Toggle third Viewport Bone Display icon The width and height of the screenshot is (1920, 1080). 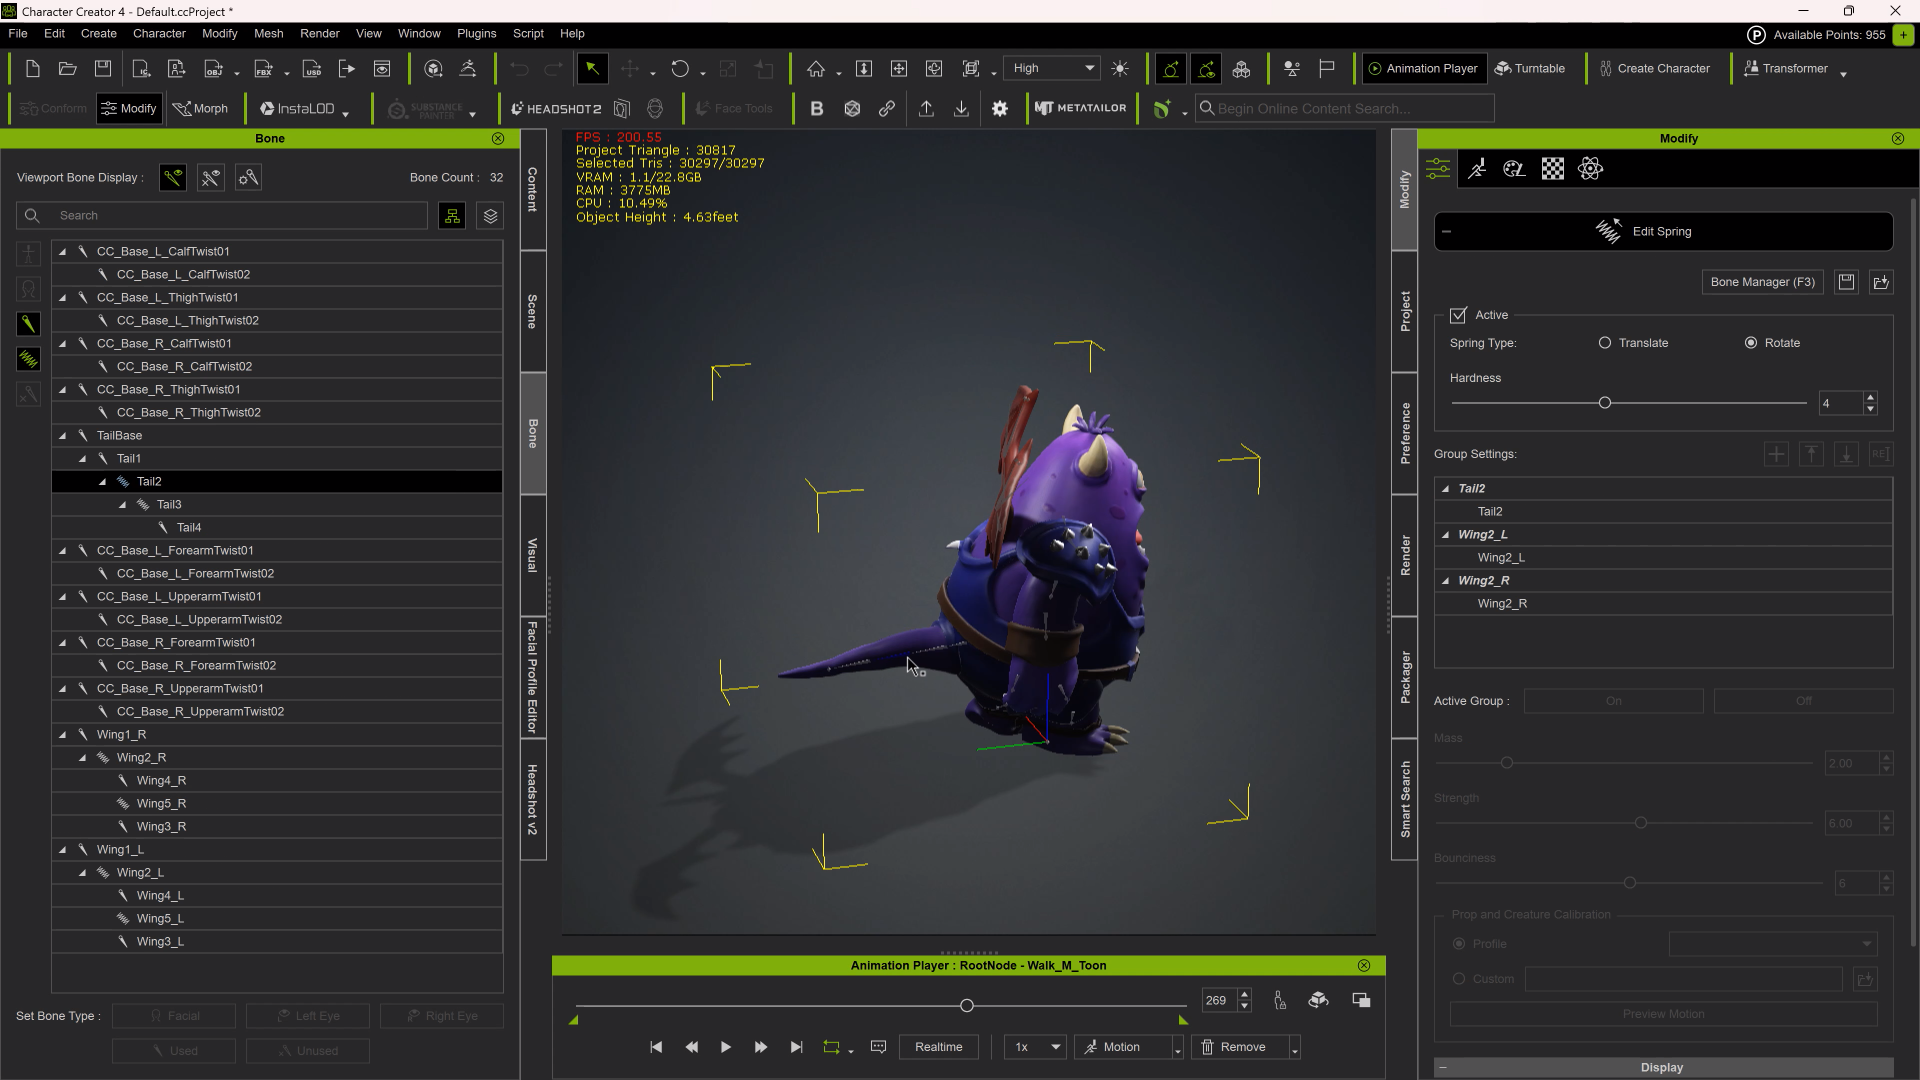click(x=249, y=178)
